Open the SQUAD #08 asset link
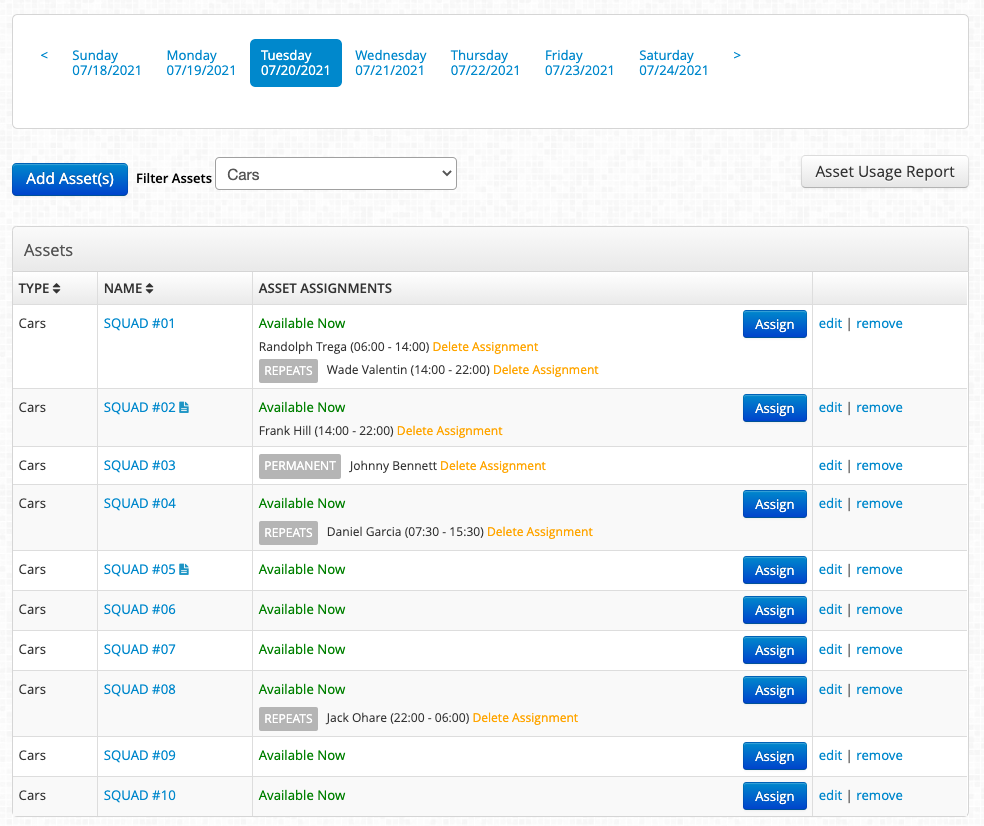 tap(139, 690)
